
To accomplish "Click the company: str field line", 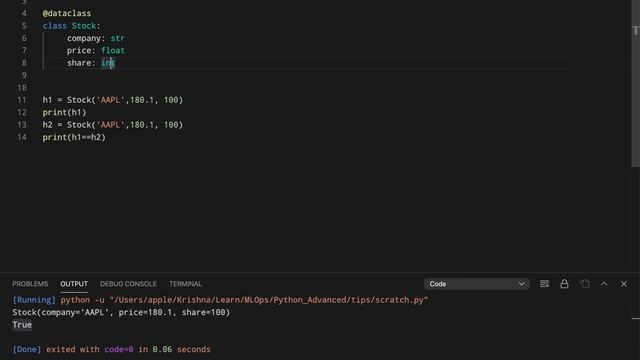I will point(96,38).
